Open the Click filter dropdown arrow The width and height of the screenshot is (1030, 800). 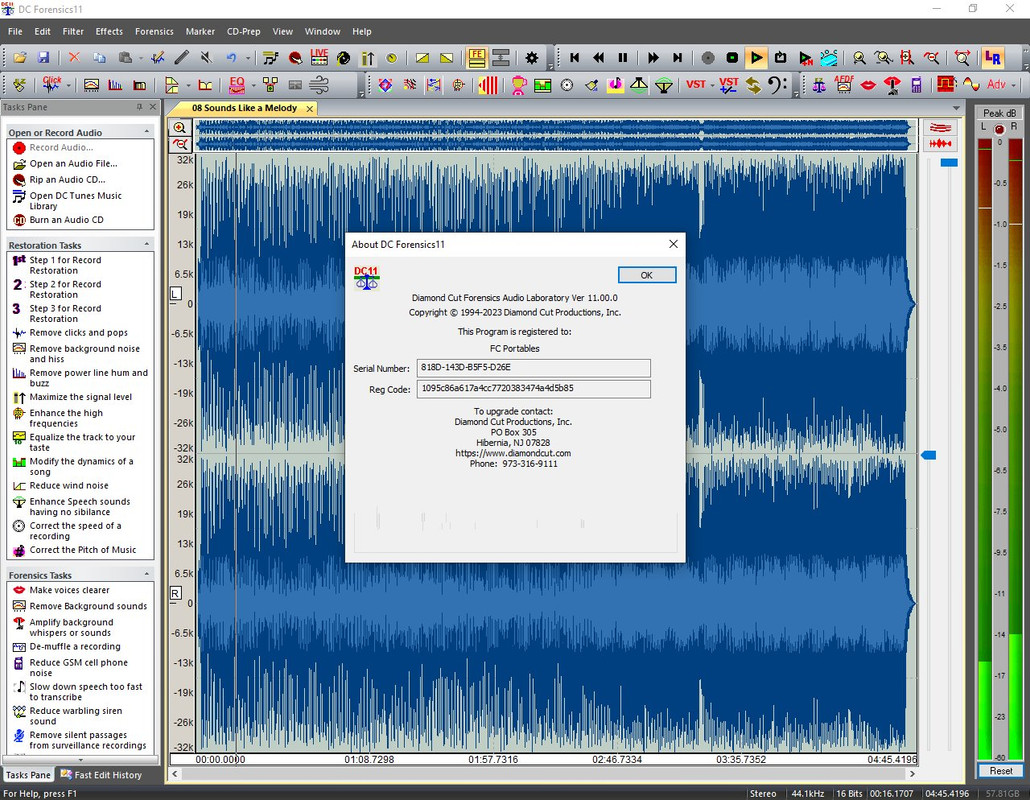coord(68,85)
